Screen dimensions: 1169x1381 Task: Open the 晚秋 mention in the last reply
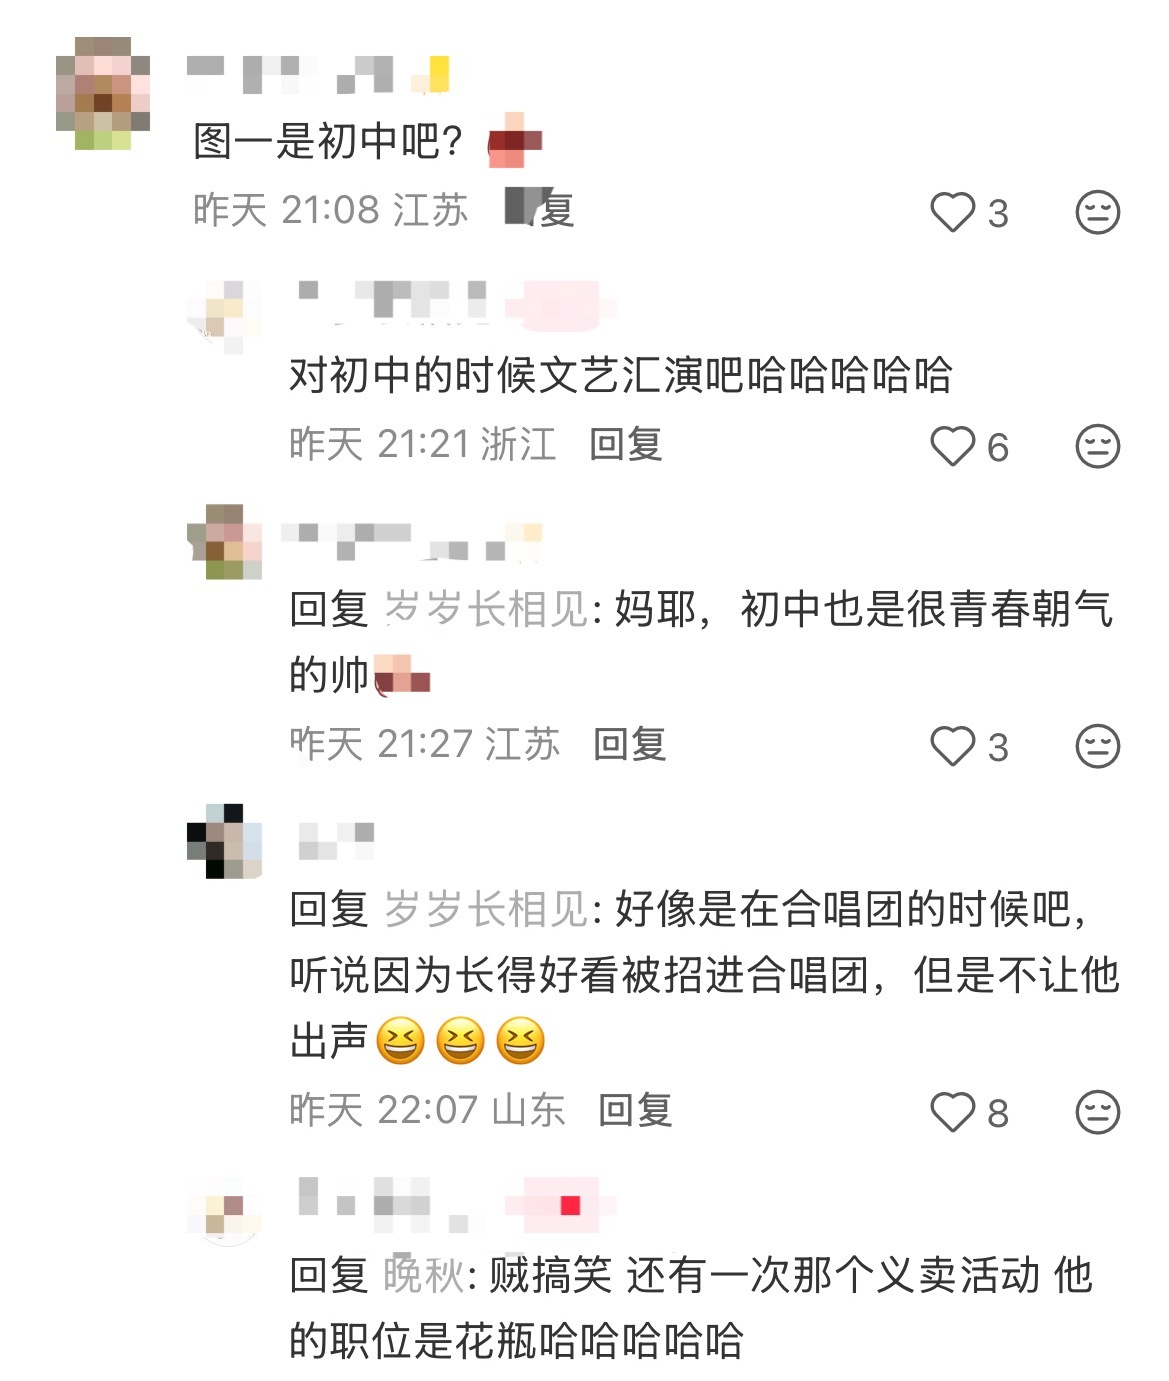point(424,1275)
